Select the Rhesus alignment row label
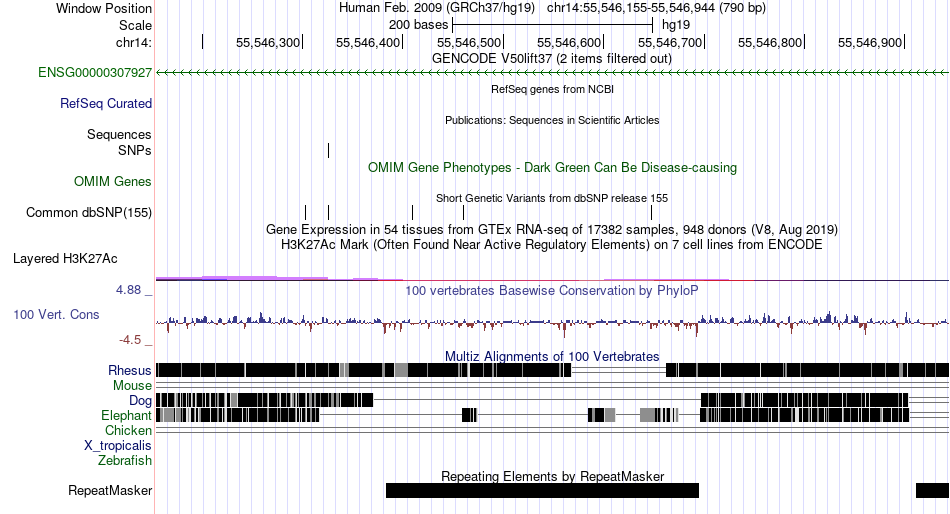Viewport: 950px width, 514px height. (130, 370)
